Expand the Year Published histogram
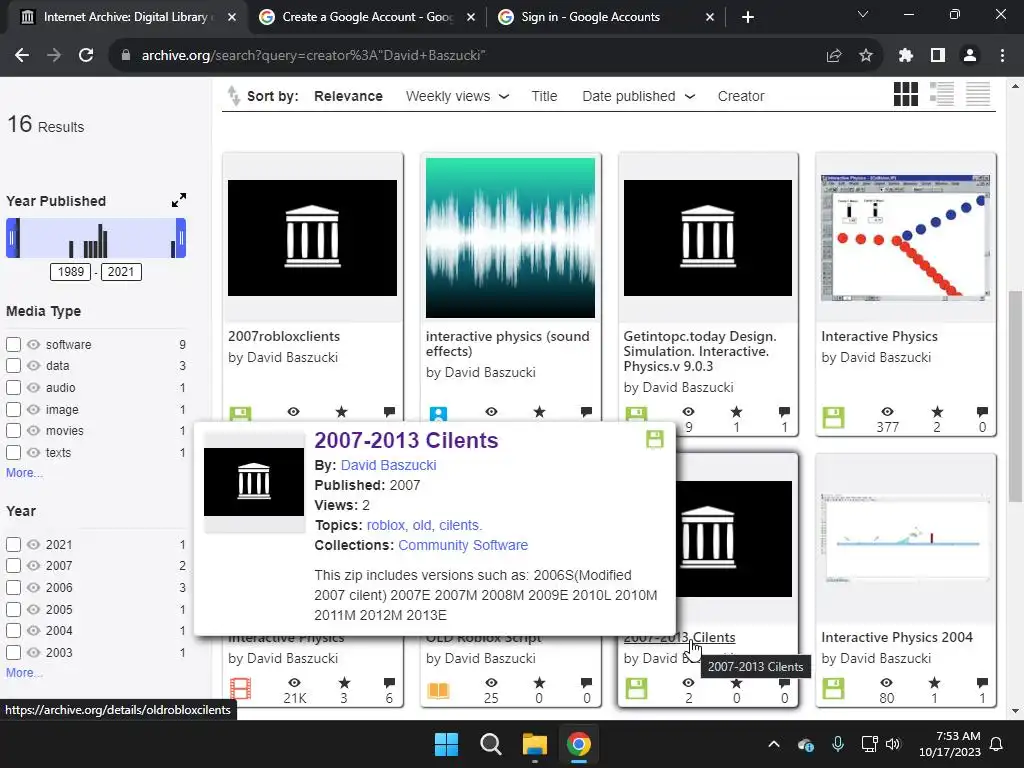The image size is (1024, 768). [179, 200]
